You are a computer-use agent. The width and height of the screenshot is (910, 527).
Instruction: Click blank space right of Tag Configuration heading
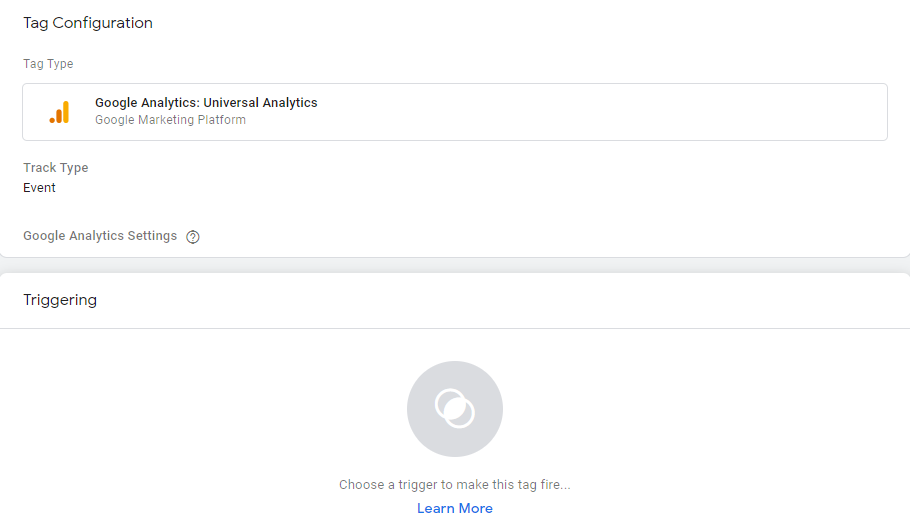click(x=500, y=23)
